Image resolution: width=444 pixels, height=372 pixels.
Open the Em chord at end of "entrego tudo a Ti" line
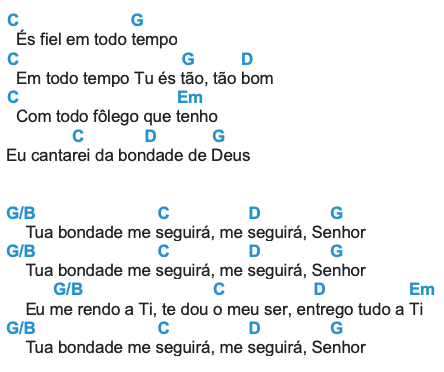pyautogui.click(x=422, y=289)
